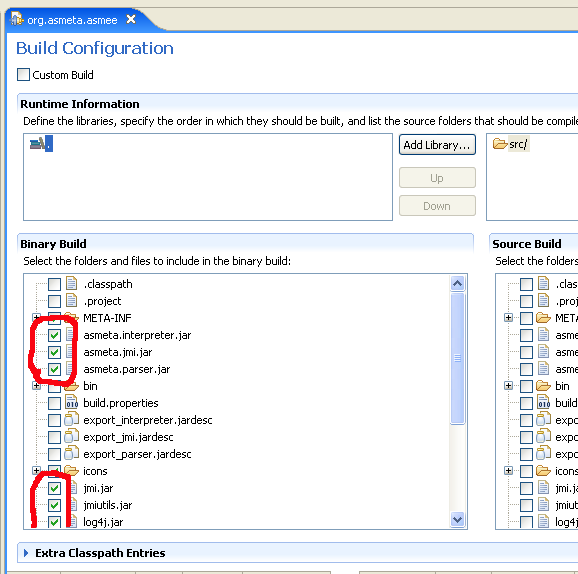Image resolution: width=578 pixels, height=574 pixels.
Task: Select asmeta.interpreter.jar entry in Binary Build
Action: tap(137, 335)
